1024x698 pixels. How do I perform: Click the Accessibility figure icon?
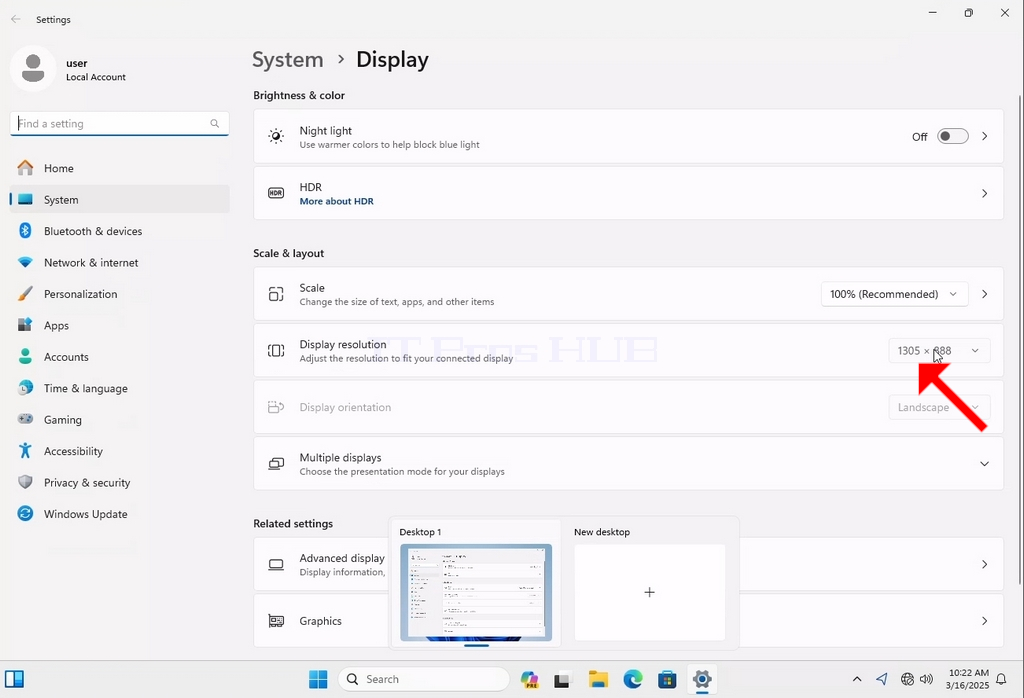pyautogui.click(x=25, y=451)
